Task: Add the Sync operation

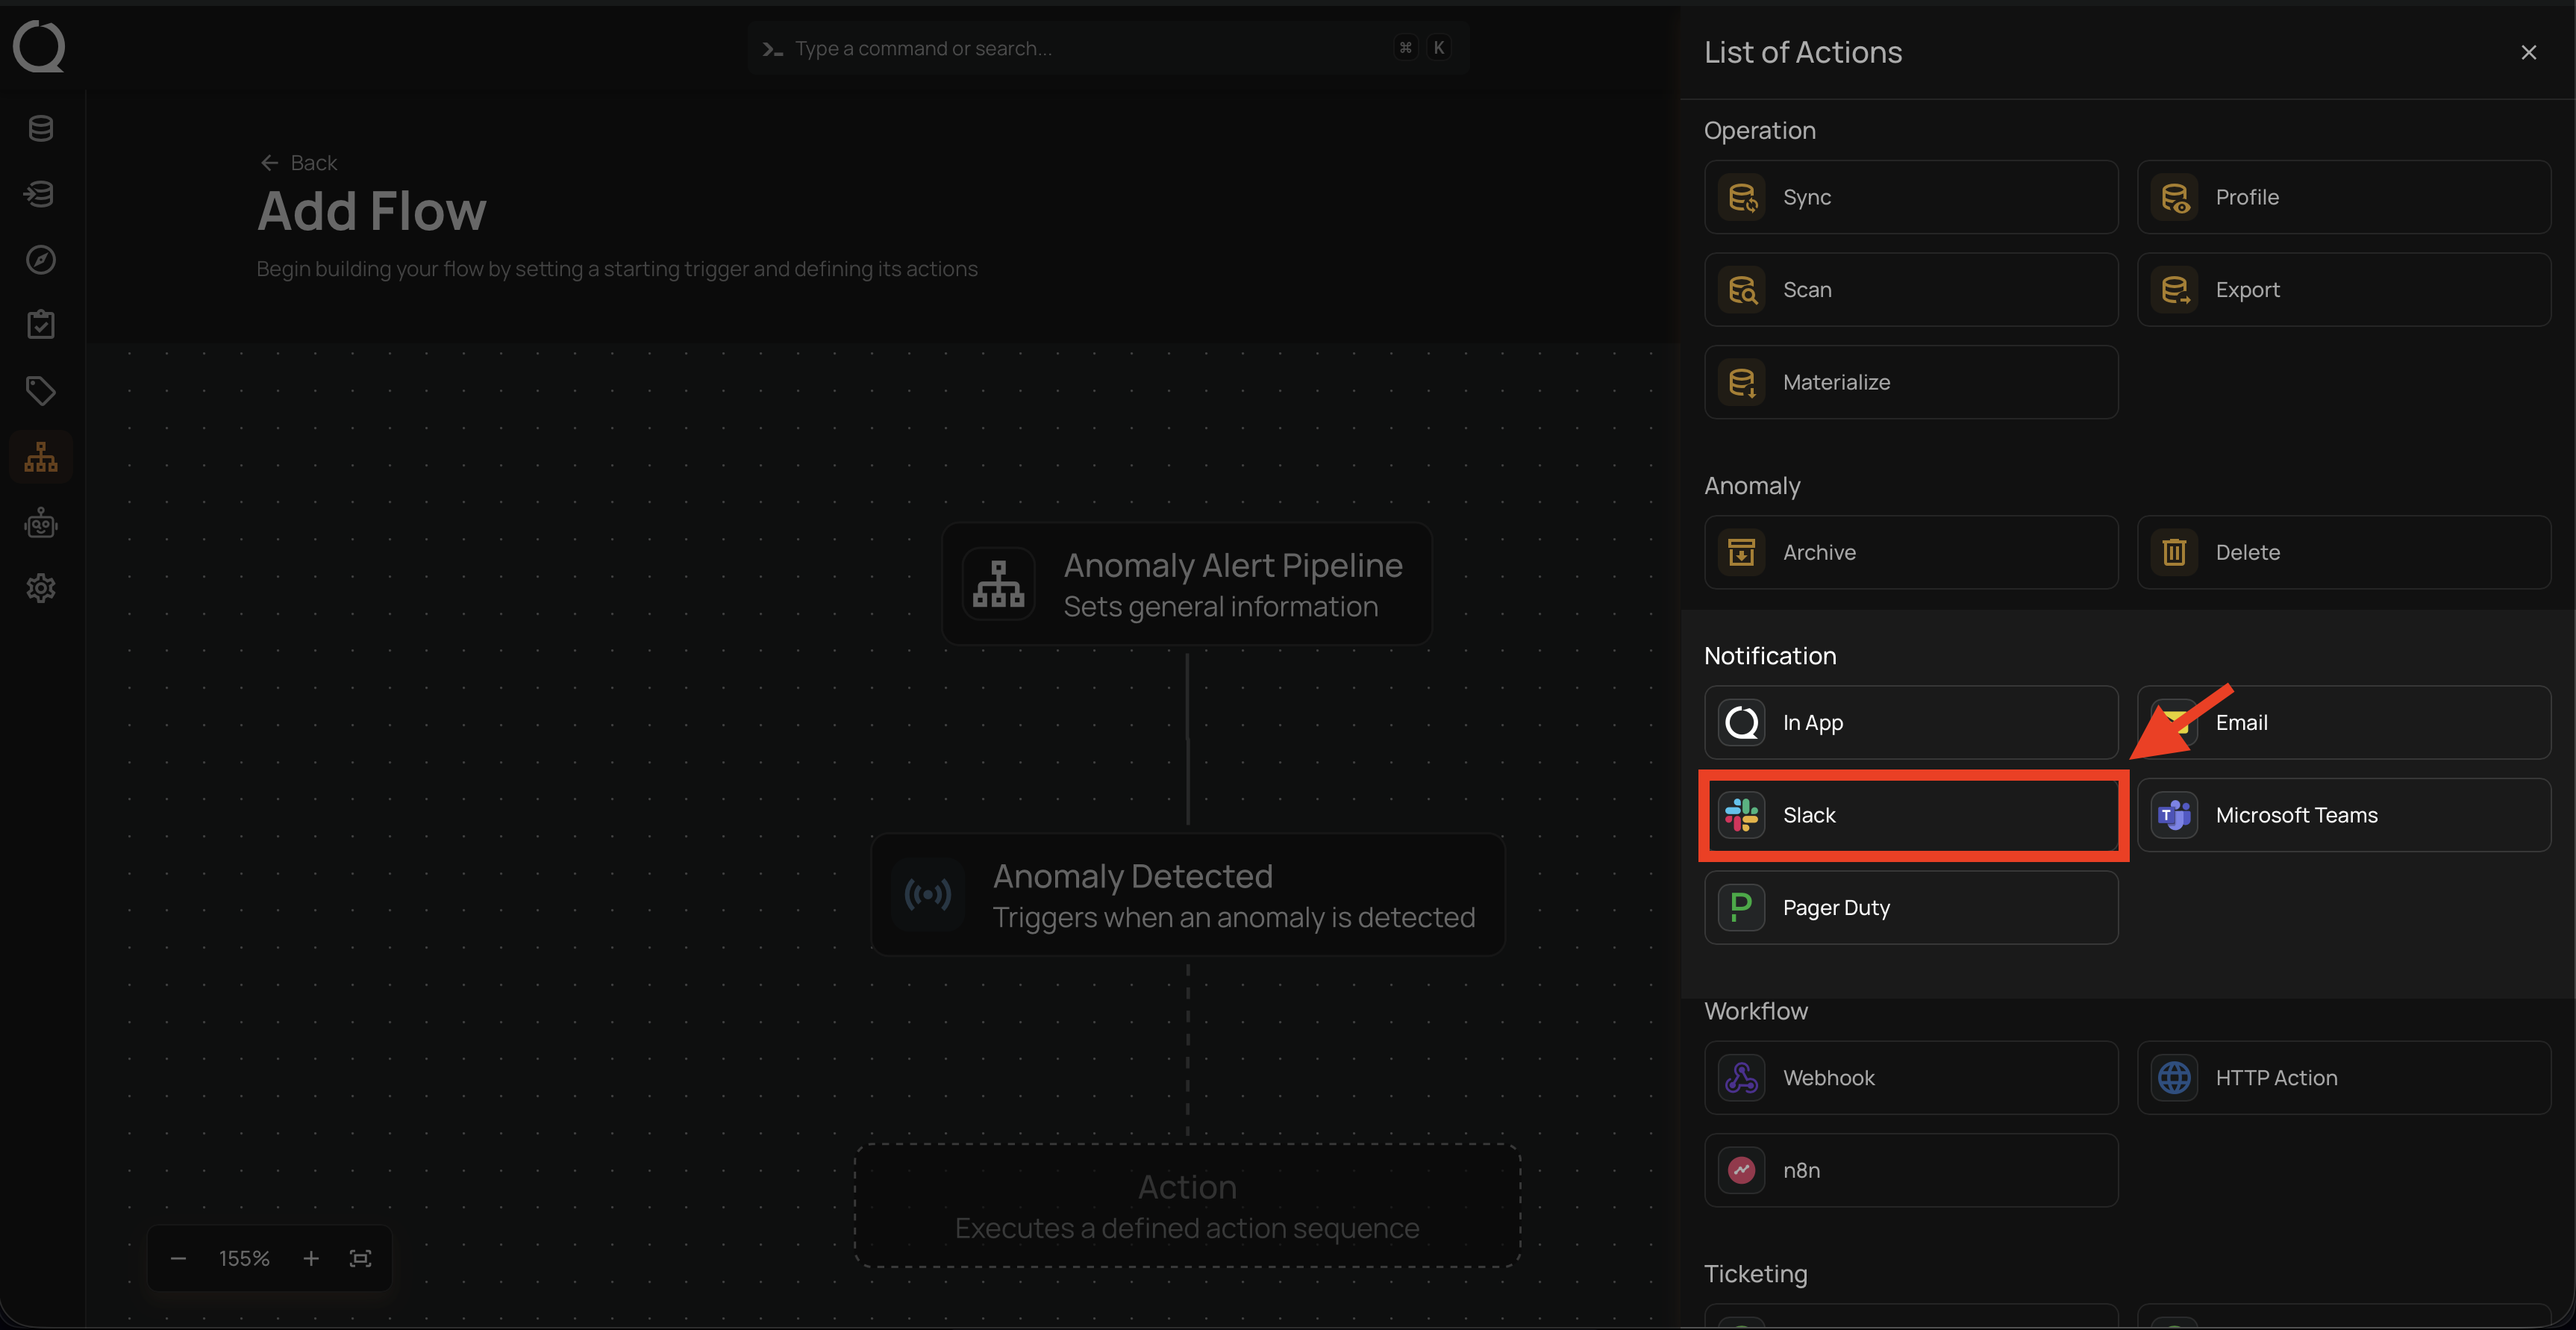Action: (1910, 197)
